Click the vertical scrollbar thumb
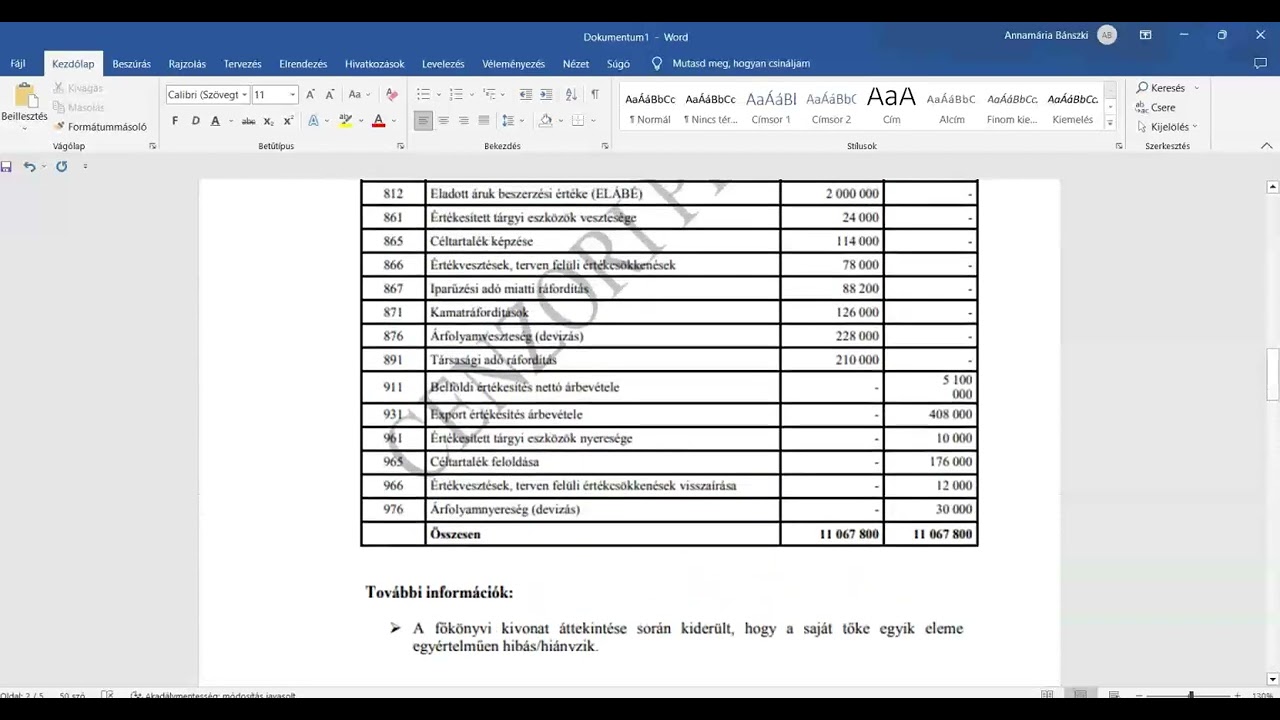1280x720 pixels. [x=1273, y=373]
